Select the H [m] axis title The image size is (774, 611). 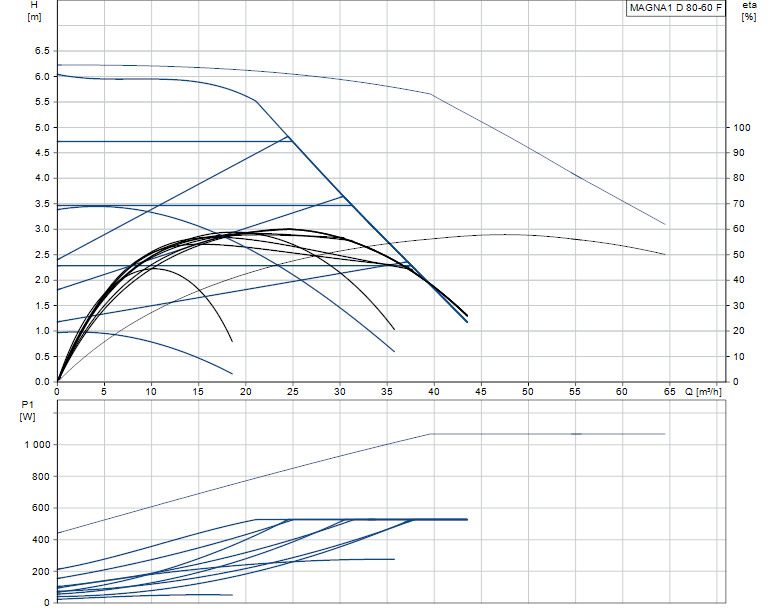(x=34, y=11)
